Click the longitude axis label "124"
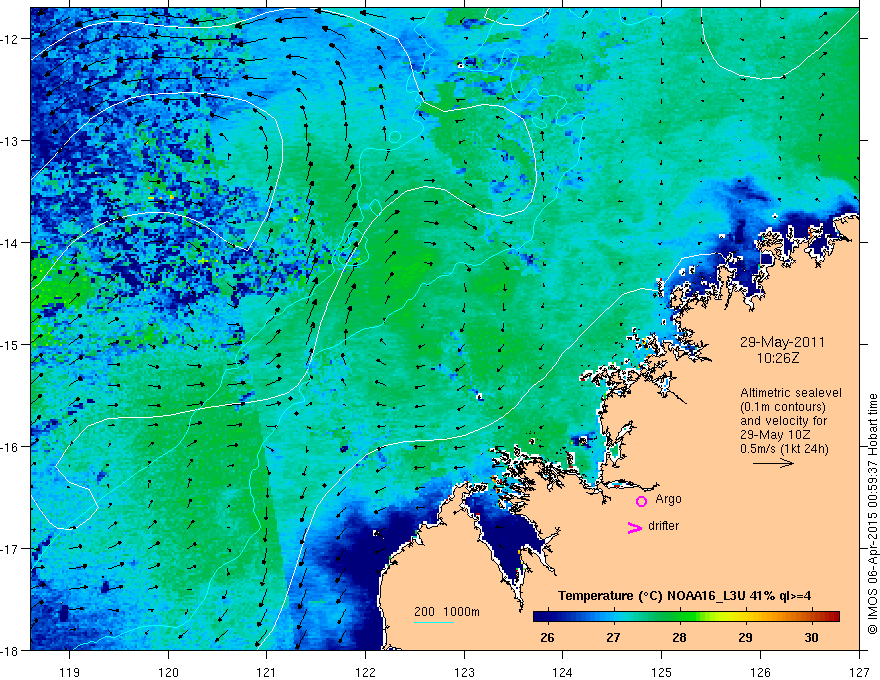This screenshot has height=680, width=880. tap(563, 672)
